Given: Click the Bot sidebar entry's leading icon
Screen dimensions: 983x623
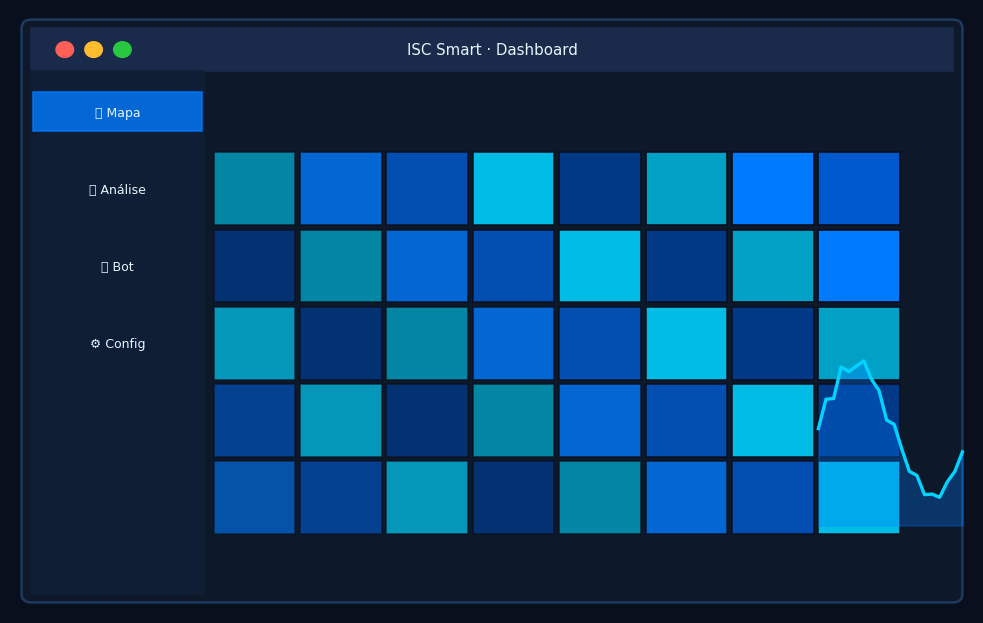Looking at the screenshot, I should click(103, 266).
